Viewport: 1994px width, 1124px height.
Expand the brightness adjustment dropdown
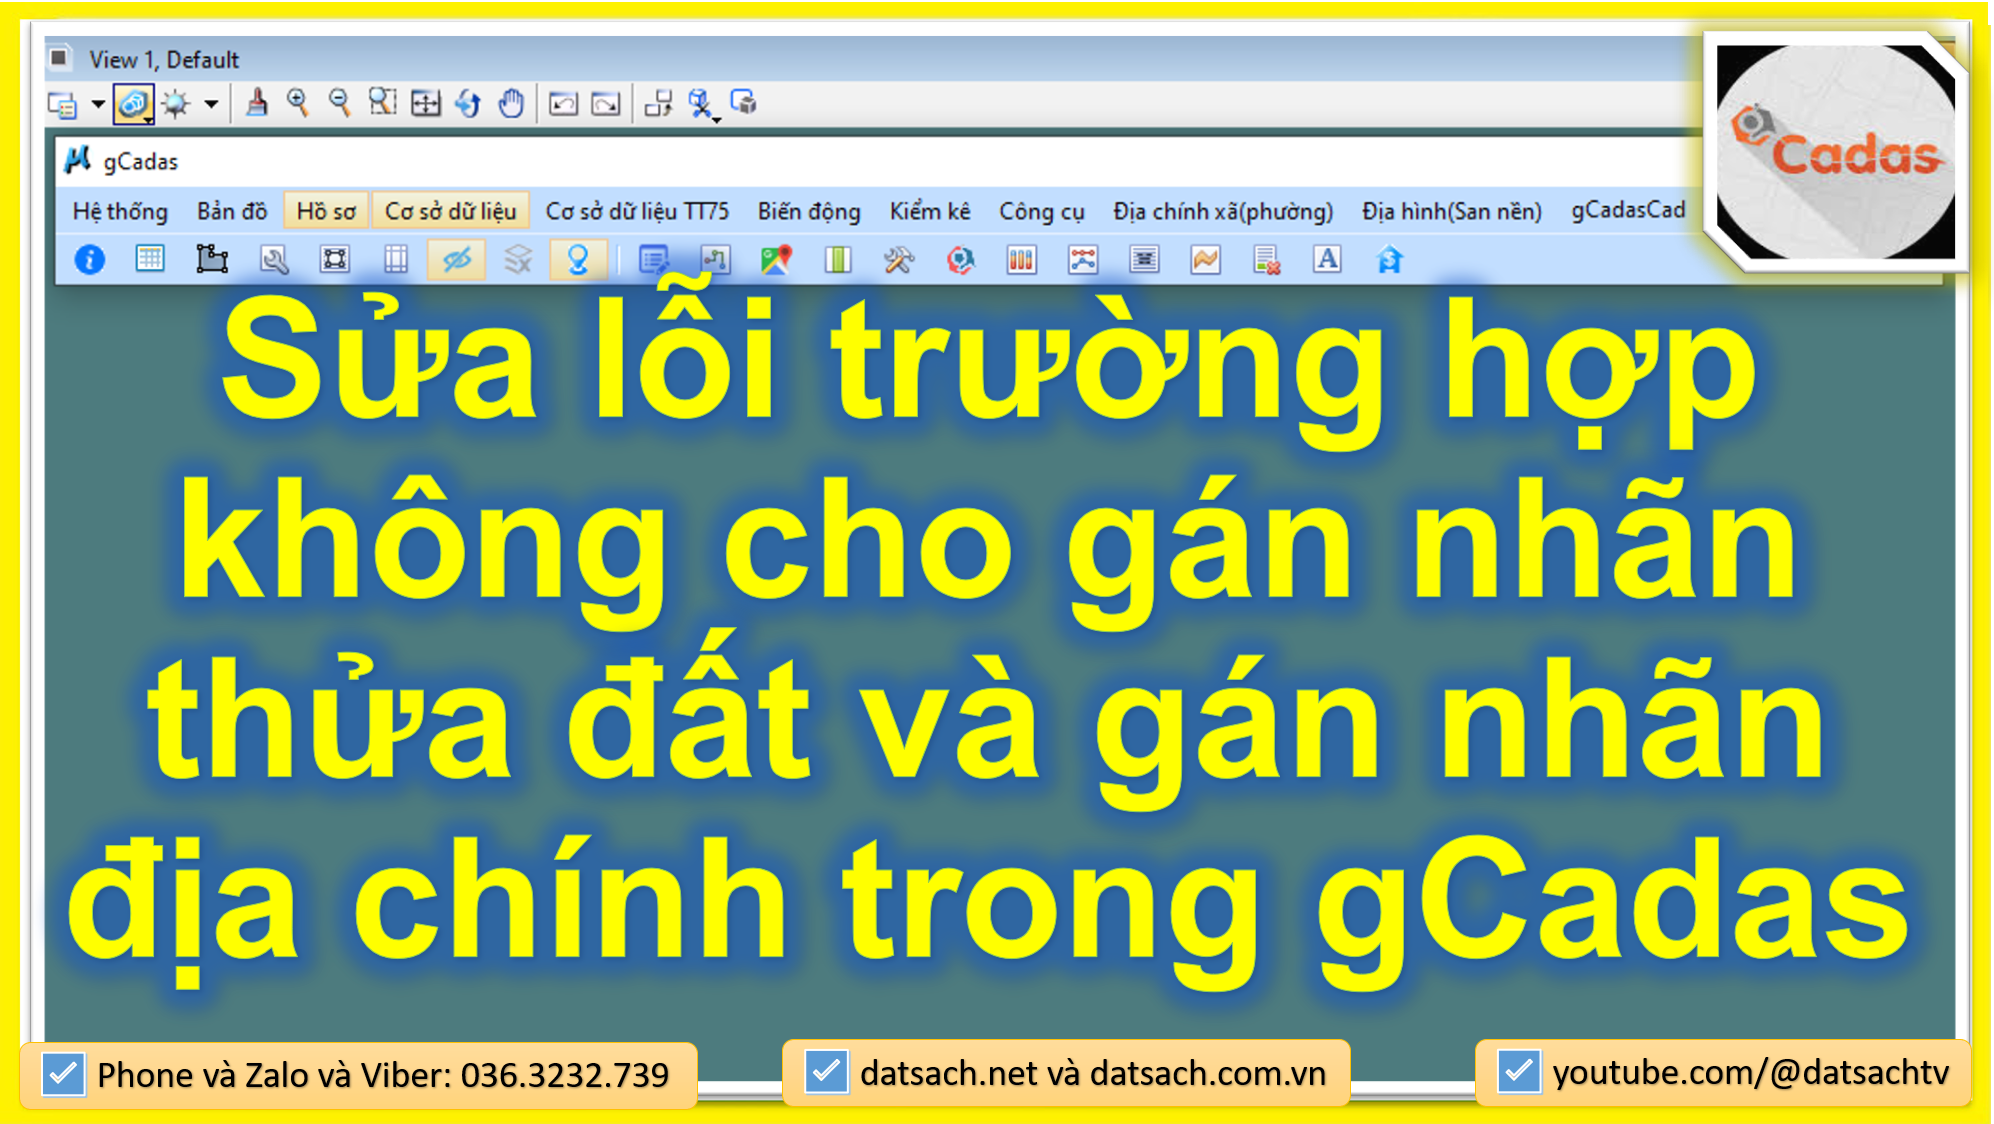211,103
